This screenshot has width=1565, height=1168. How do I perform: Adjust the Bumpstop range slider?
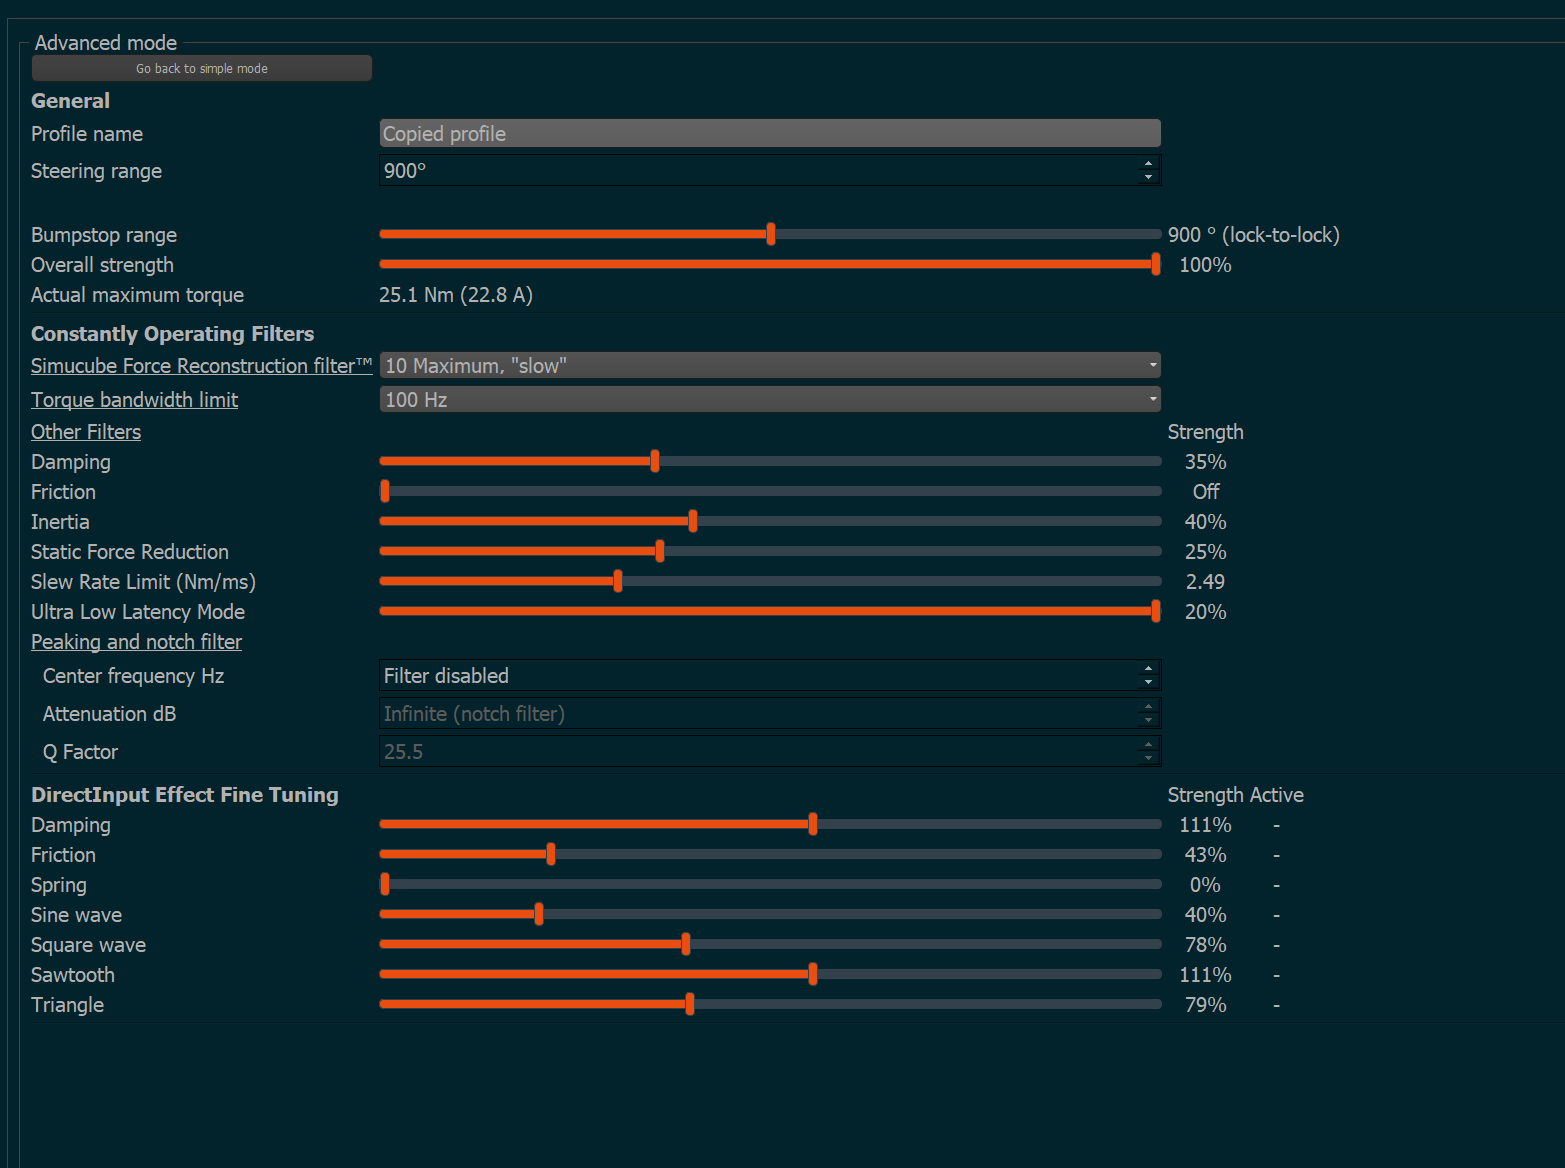pyautogui.click(x=770, y=234)
